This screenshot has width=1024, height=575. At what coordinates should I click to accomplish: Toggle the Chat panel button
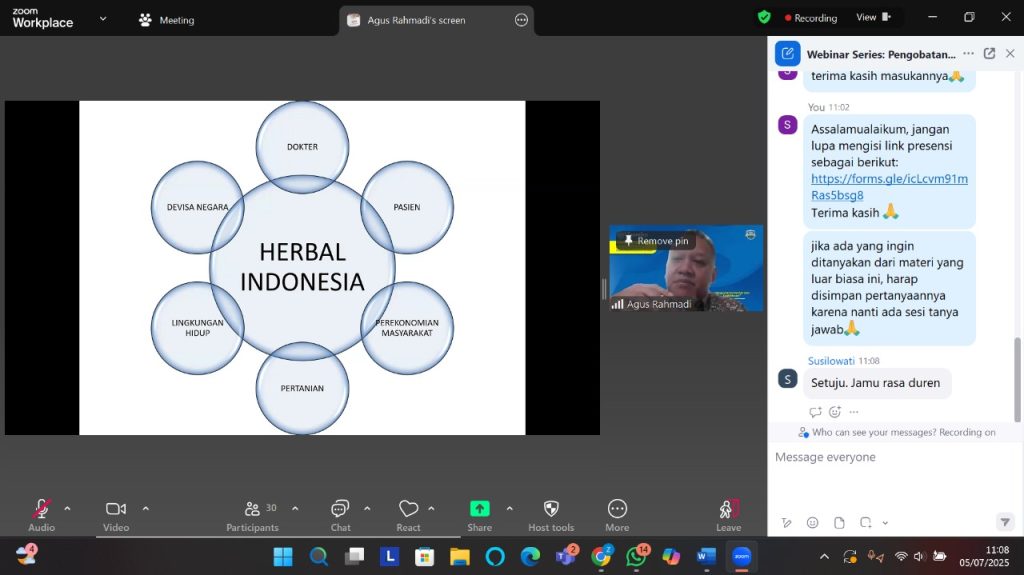coord(340,510)
